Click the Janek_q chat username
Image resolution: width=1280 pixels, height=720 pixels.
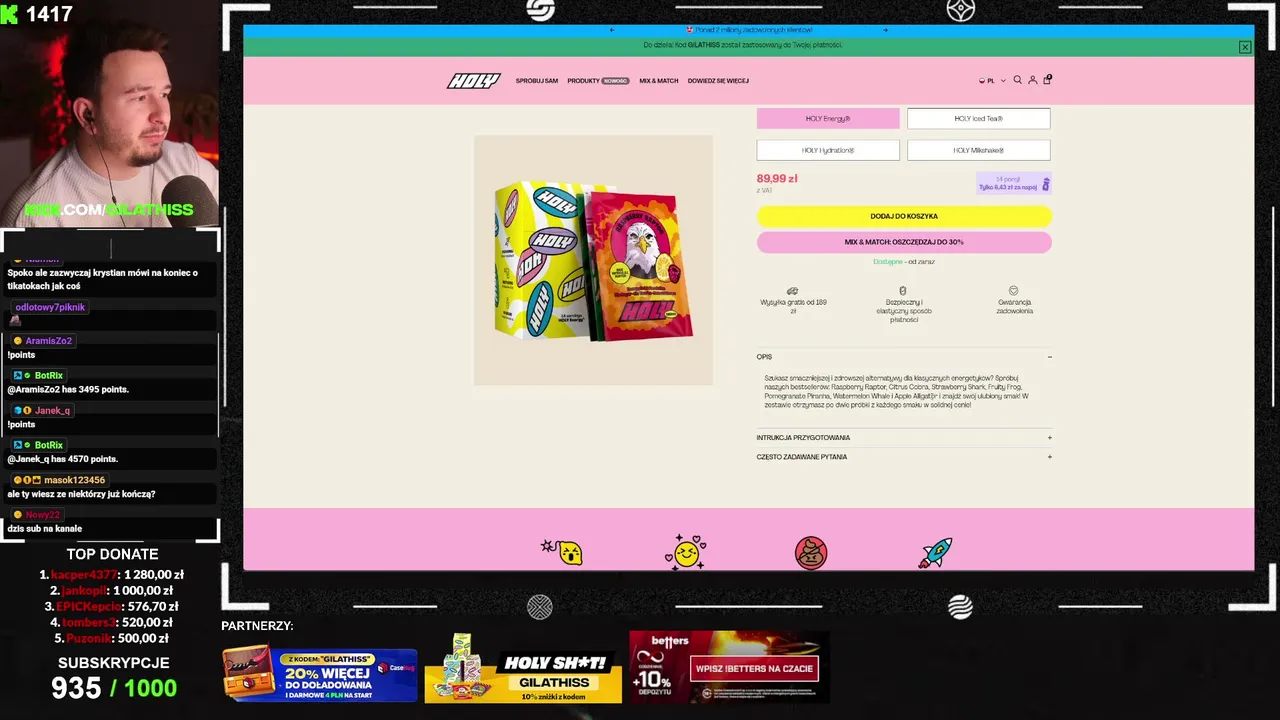coord(52,411)
